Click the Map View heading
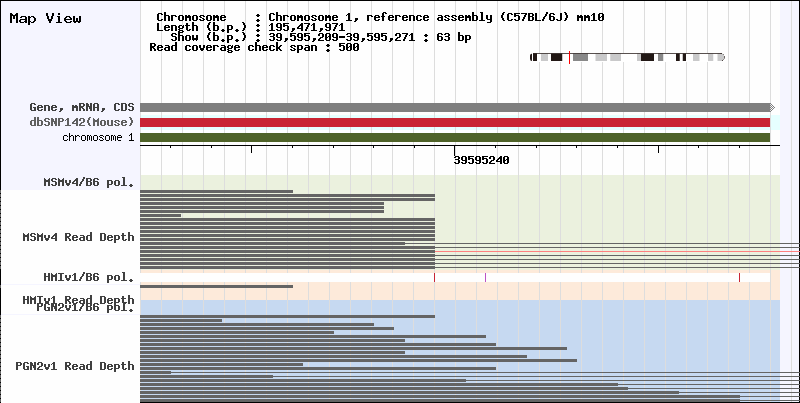The image size is (800, 403). pos(45,18)
